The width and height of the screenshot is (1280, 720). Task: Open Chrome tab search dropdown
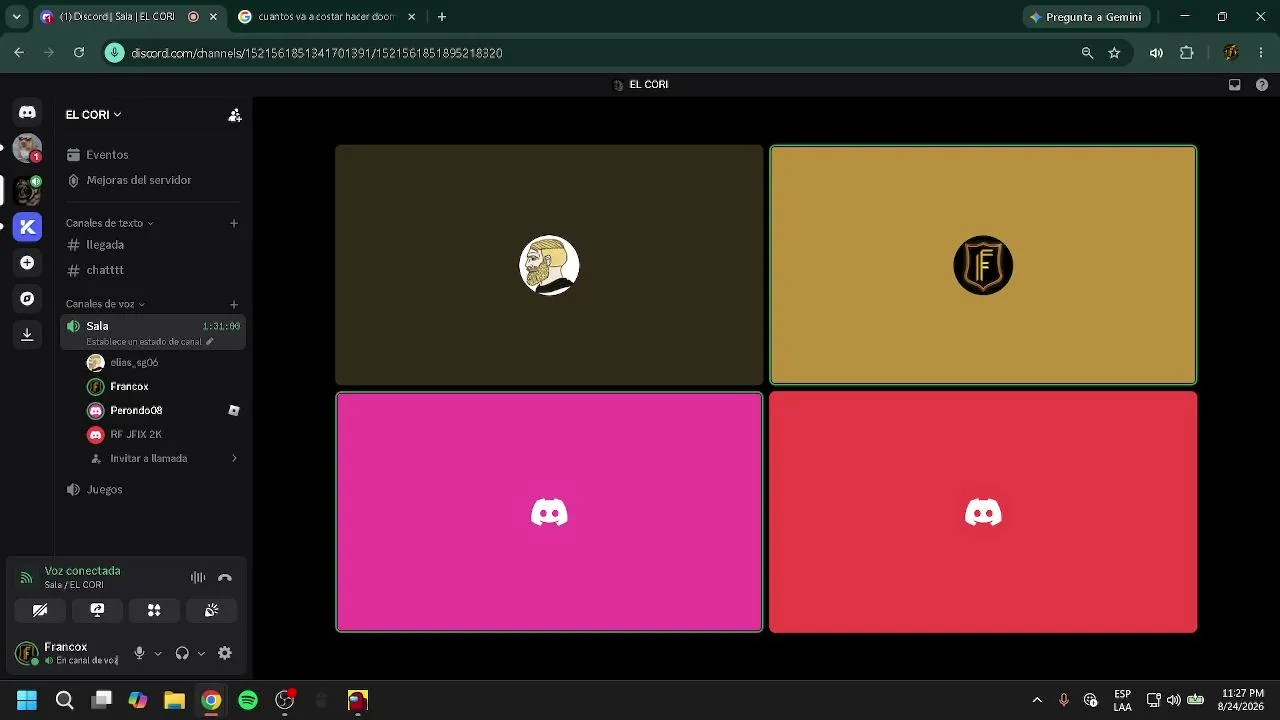click(x=16, y=17)
